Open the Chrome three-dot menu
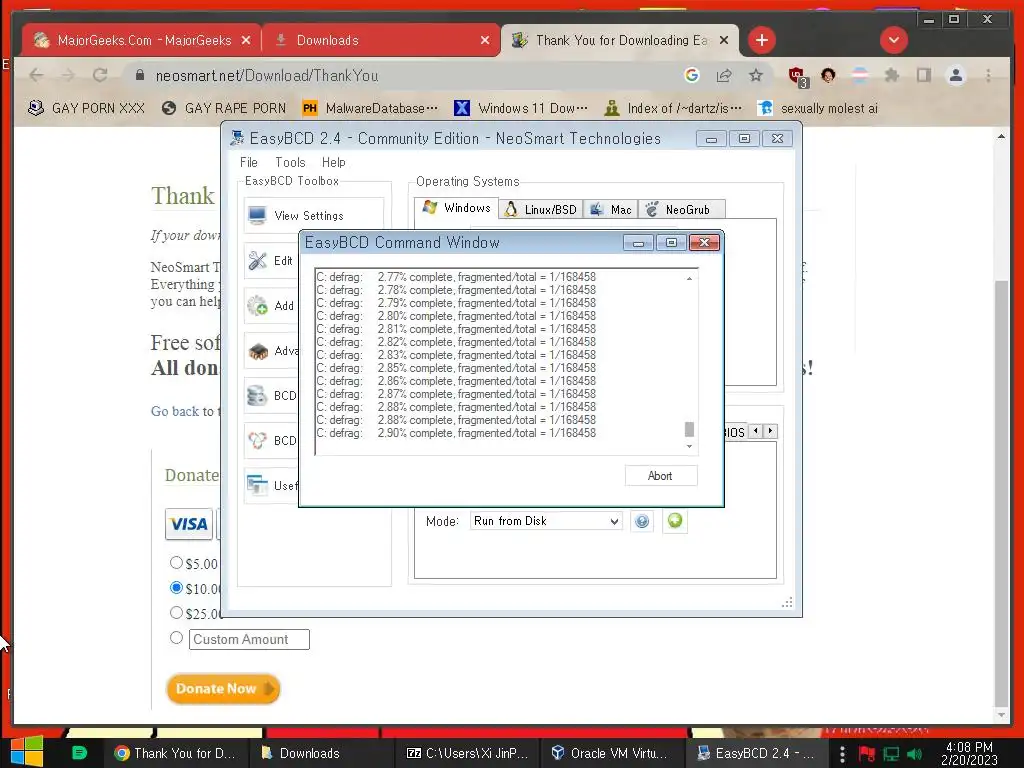1024x768 pixels. pos(988,76)
